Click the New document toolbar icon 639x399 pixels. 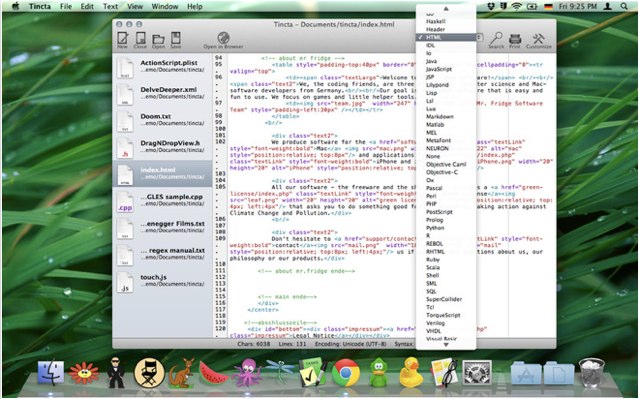(x=123, y=39)
